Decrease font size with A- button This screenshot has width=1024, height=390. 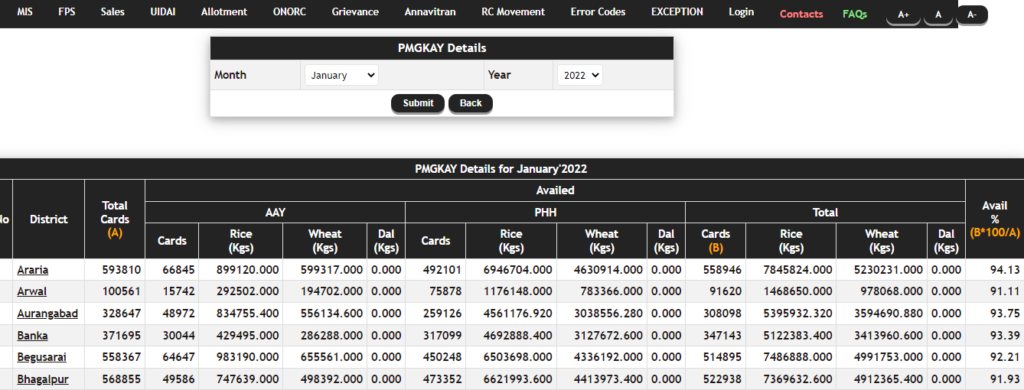(x=972, y=14)
